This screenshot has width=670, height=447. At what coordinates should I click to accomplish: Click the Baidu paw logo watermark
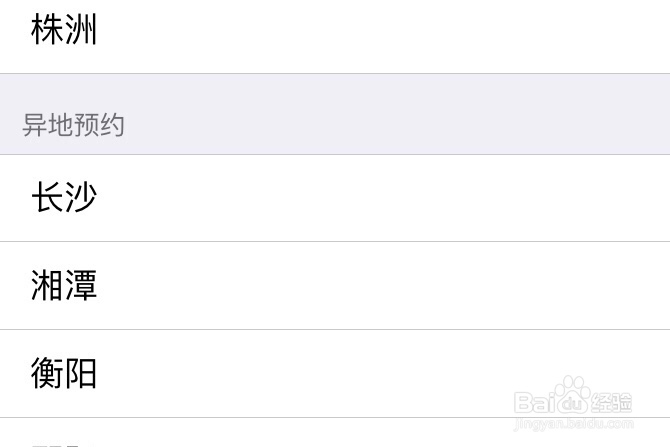(x=572, y=395)
